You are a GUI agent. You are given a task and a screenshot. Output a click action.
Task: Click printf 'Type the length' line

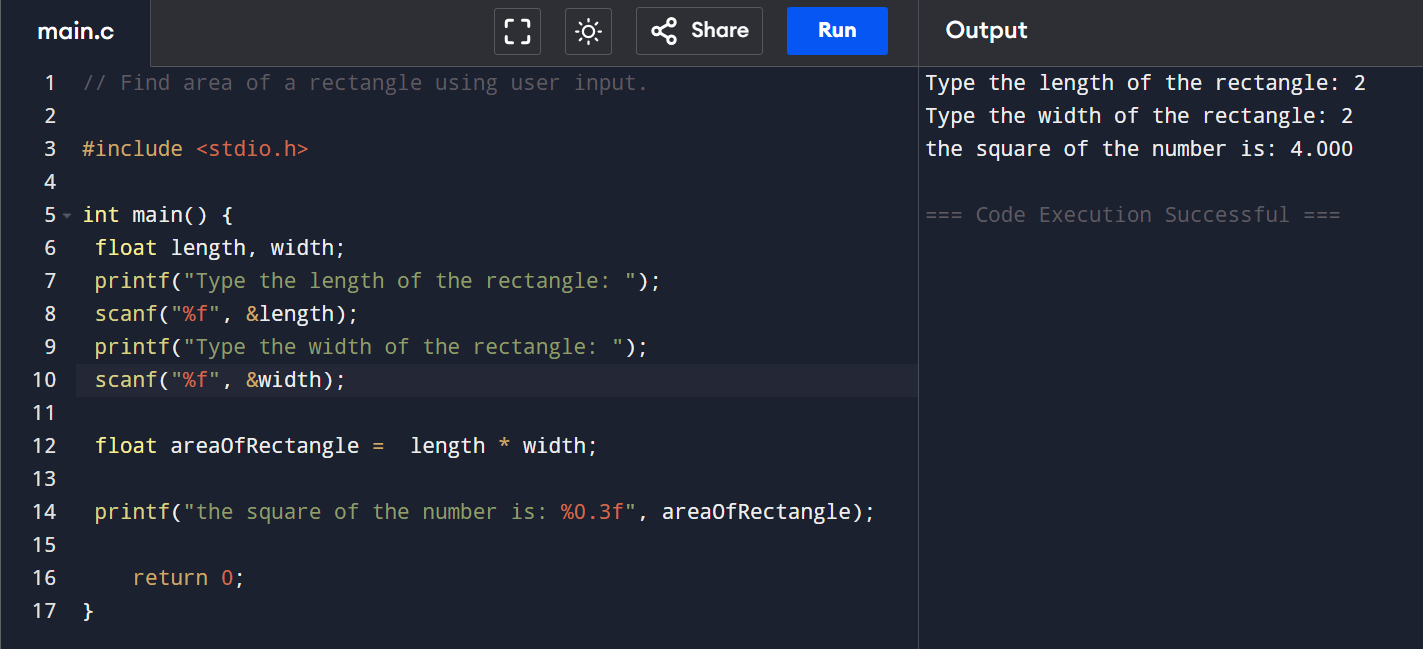pos(378,281)
